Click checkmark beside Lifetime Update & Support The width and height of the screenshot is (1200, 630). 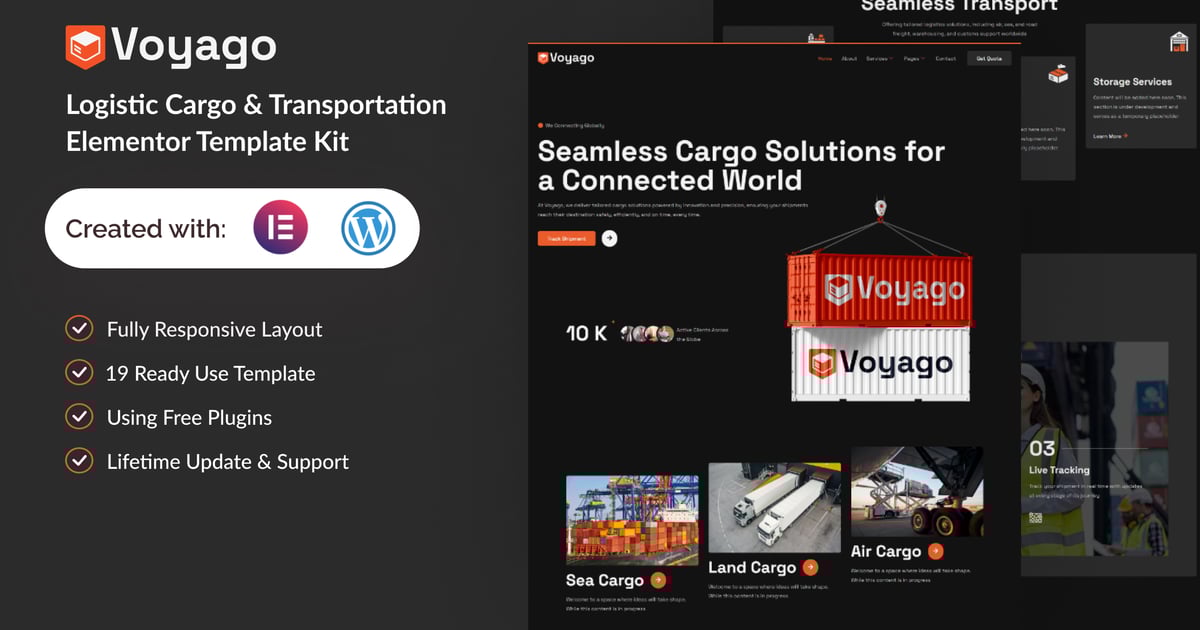click(78, 461)
